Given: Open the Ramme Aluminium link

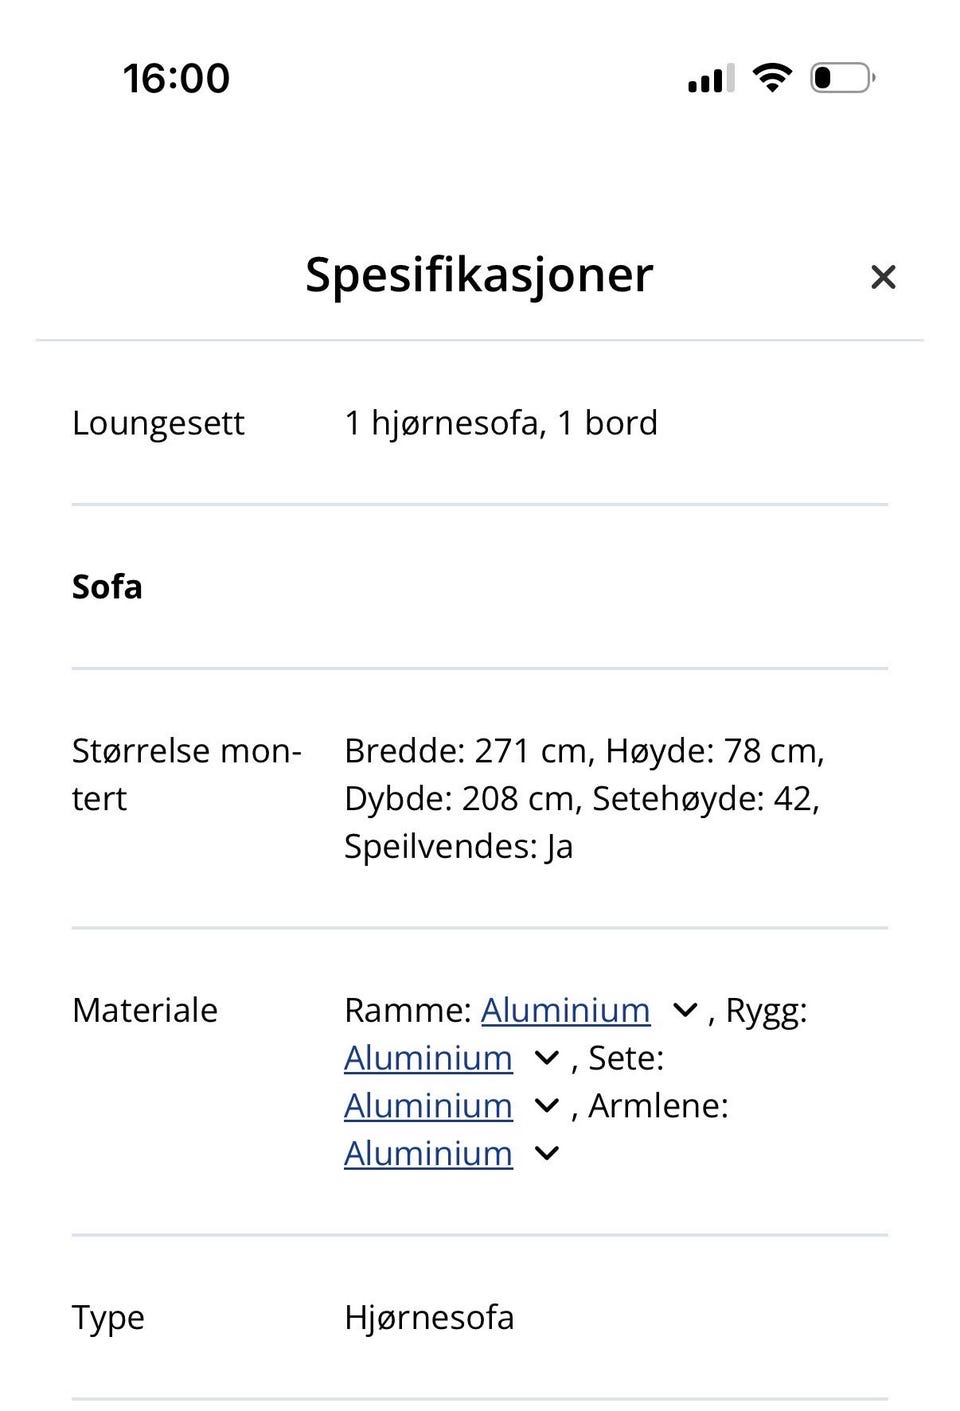Looking at the screenshot, I should click(565, 1010).
